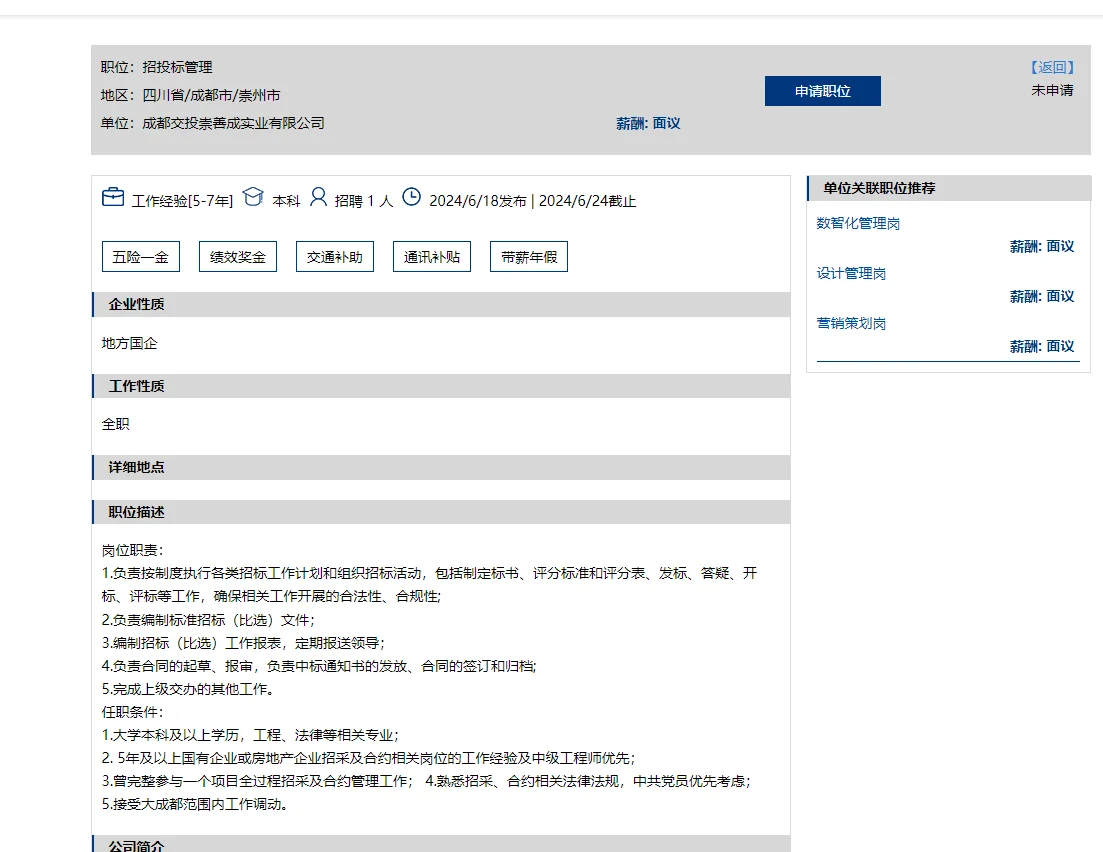Select the 五险一金 benefit tag

(x=140, y=256)
